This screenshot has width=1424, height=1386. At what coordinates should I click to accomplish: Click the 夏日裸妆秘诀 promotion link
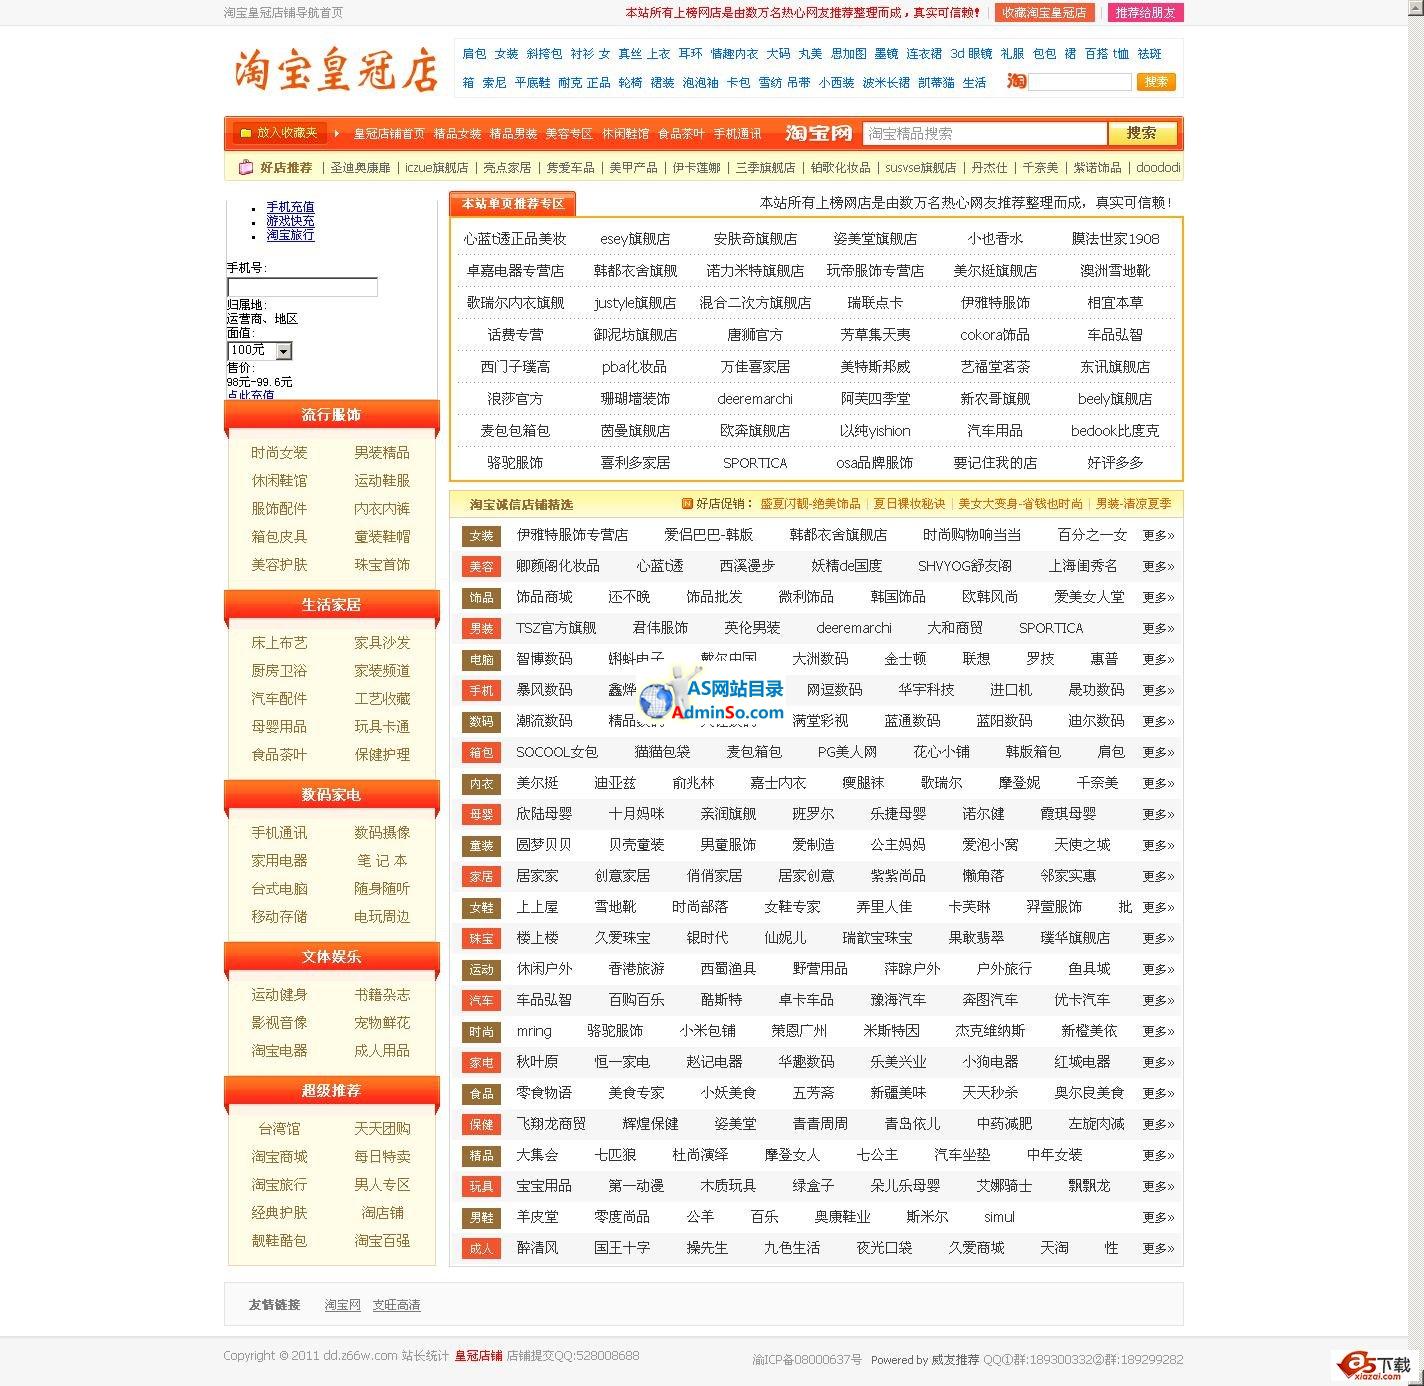(909, 504)
